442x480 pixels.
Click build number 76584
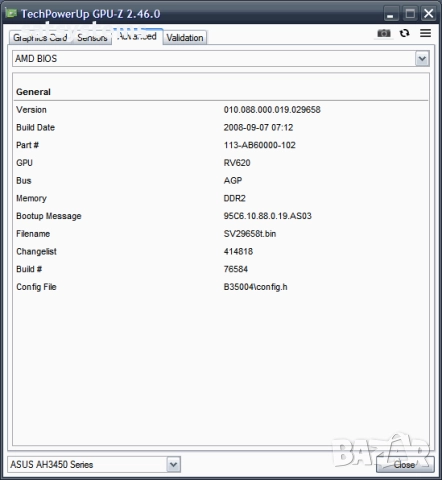pyautogui.click(x=236, y=269)
